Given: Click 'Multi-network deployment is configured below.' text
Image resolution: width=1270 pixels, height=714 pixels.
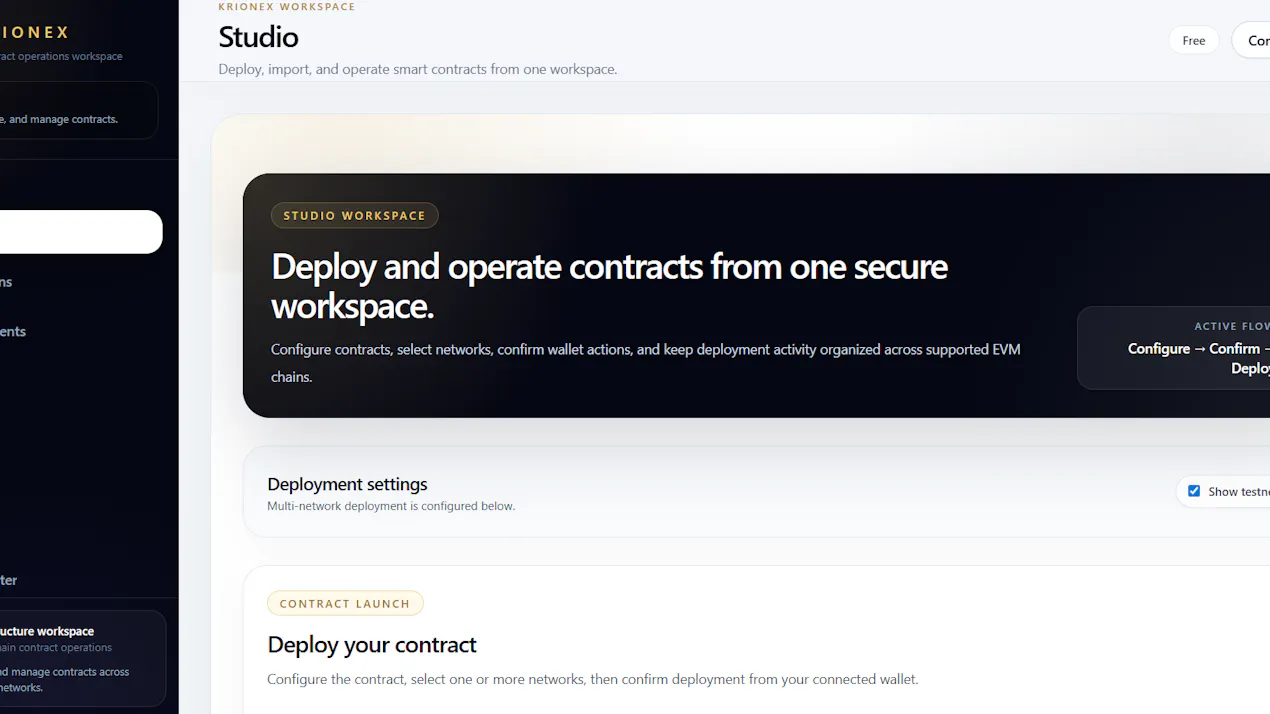Looking at the screenshot, I should pyautogui.click(x=391, y=506).
